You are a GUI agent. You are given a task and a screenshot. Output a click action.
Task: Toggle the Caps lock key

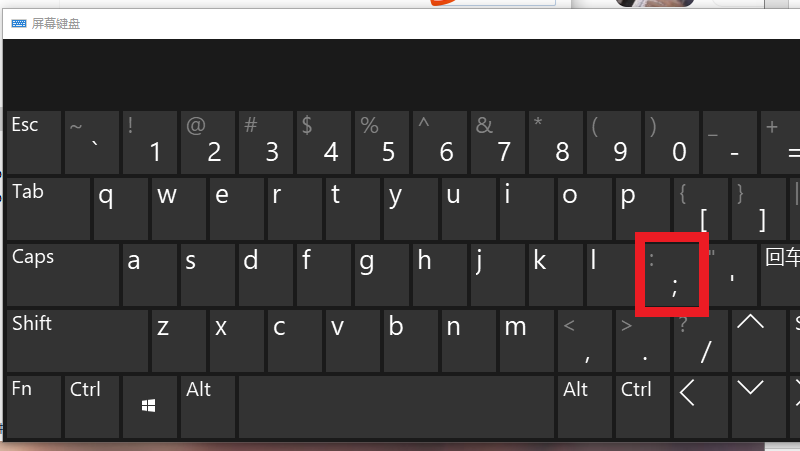[x=63, y=275]
